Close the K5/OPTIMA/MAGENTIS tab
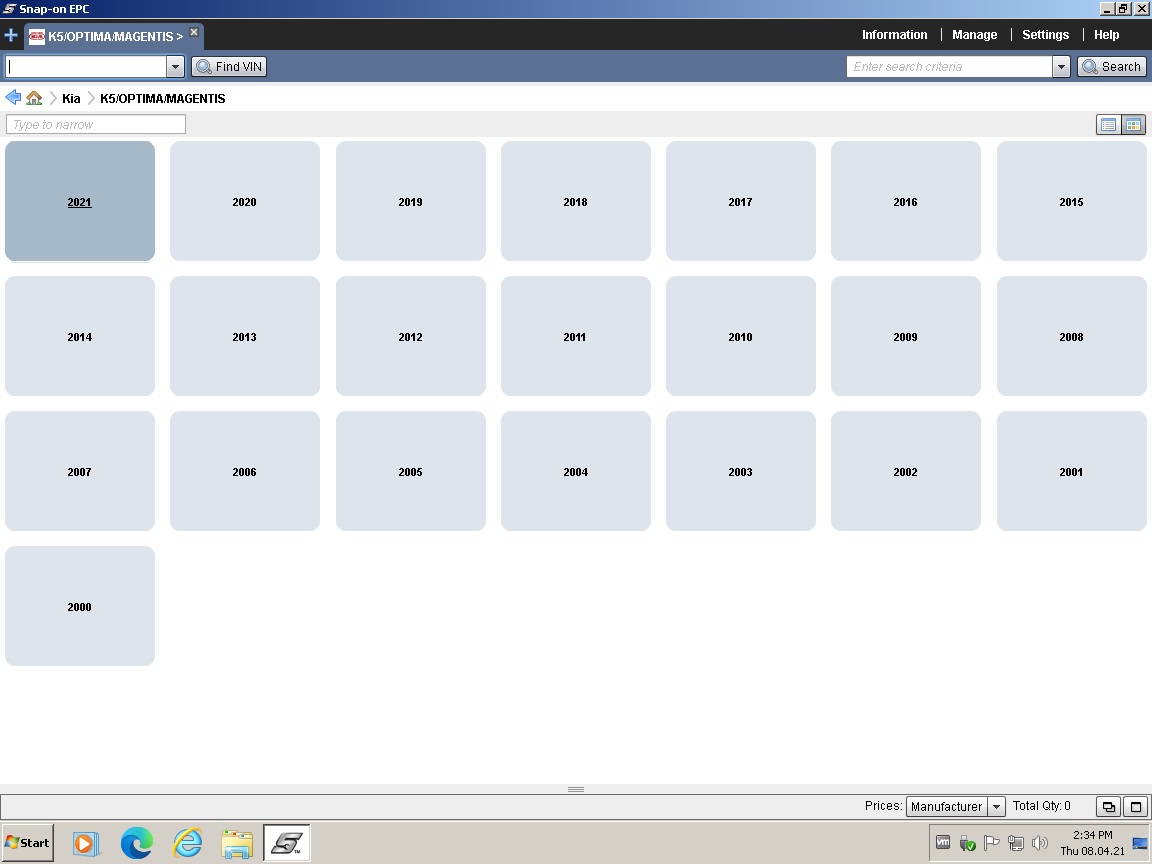The height and width of the screenshot is (864, 1152). [194, 32]
